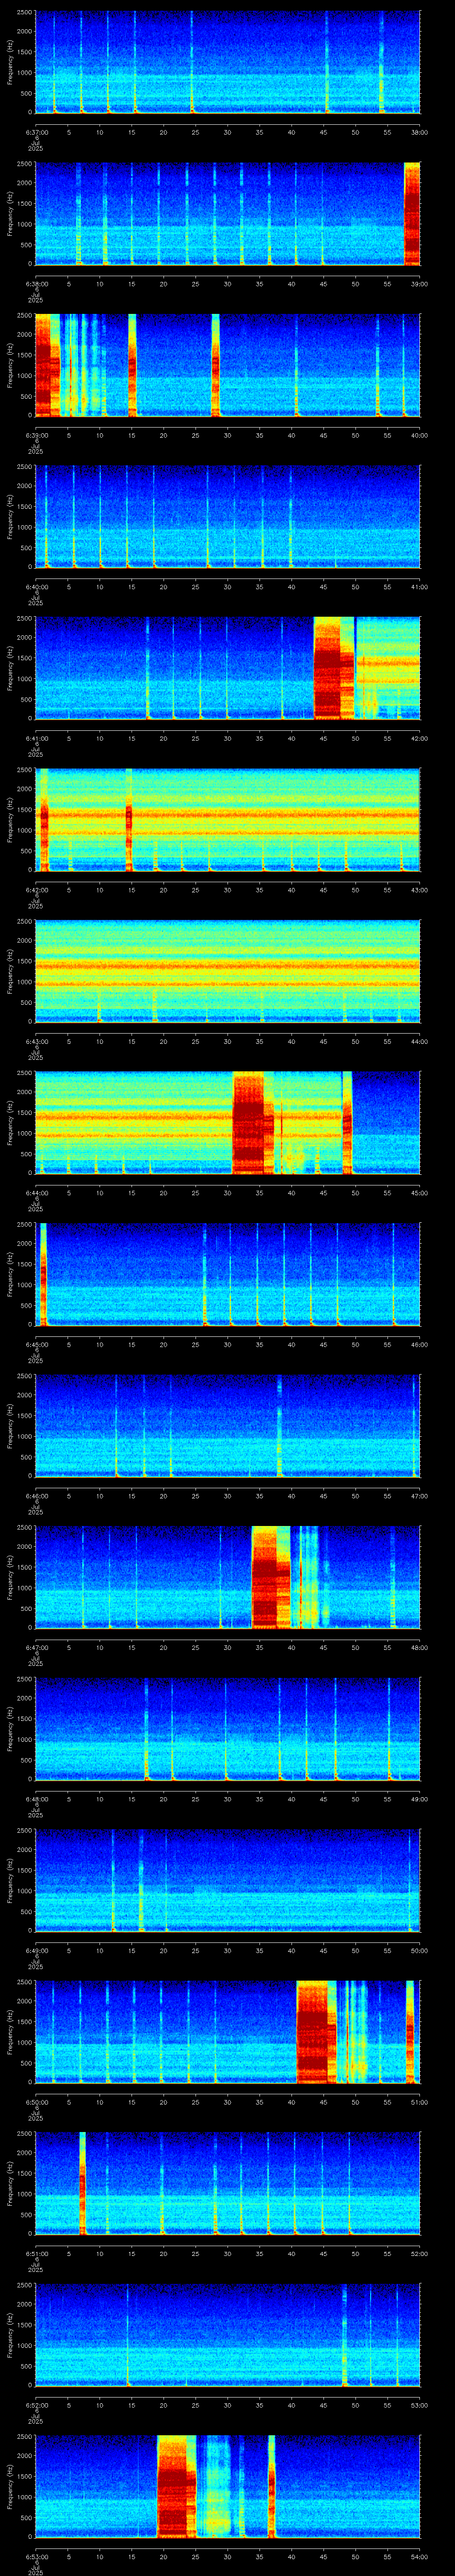The height and width of the screenshot is (2576, 455).
Task: Click the 42:00 end time label
Action: pos(419,738)
